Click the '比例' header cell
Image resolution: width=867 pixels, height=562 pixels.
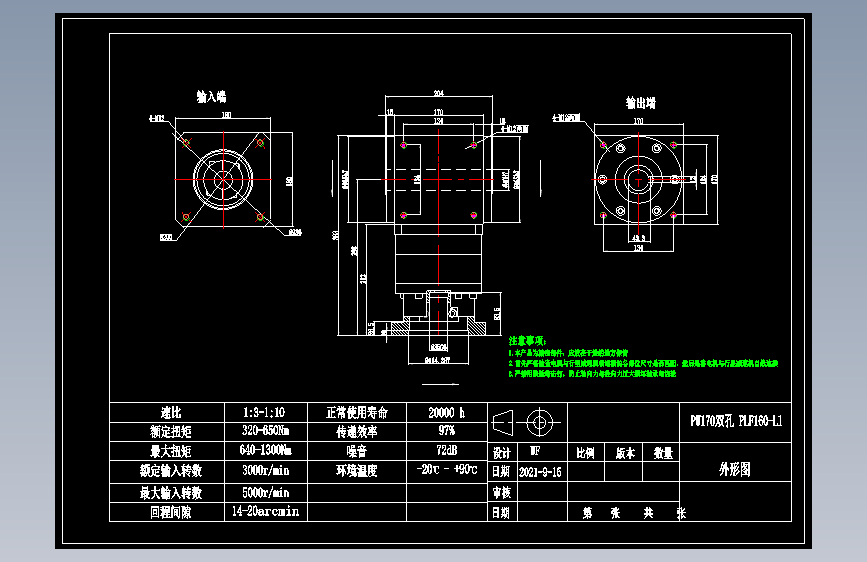(x=586, y=453)
